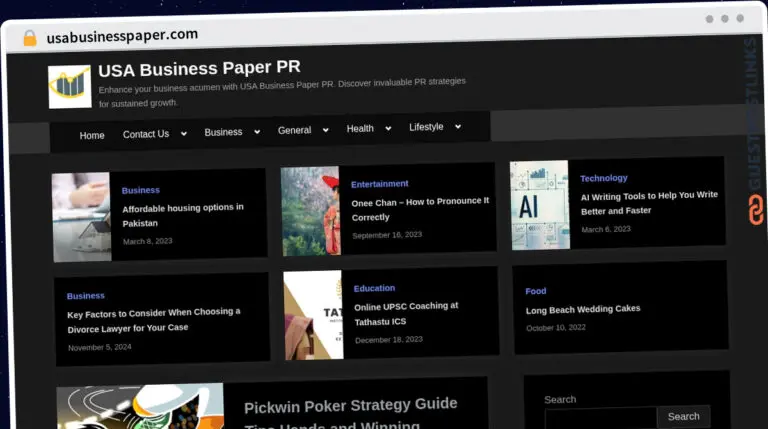This screenshot has width=768, height=429.
Task: Go to the Home menu item
Action: [x=92, y=135]
